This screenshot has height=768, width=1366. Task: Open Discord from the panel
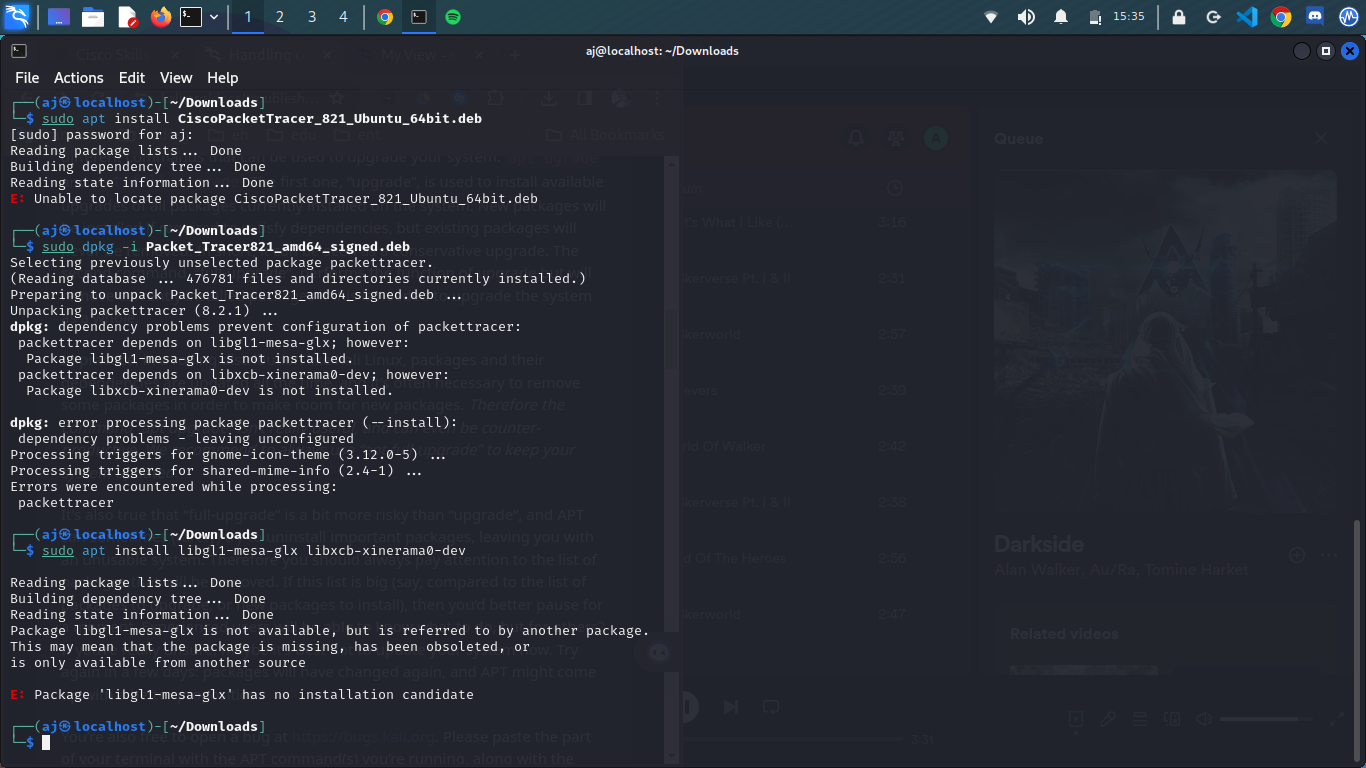[x=1315, y=17]
